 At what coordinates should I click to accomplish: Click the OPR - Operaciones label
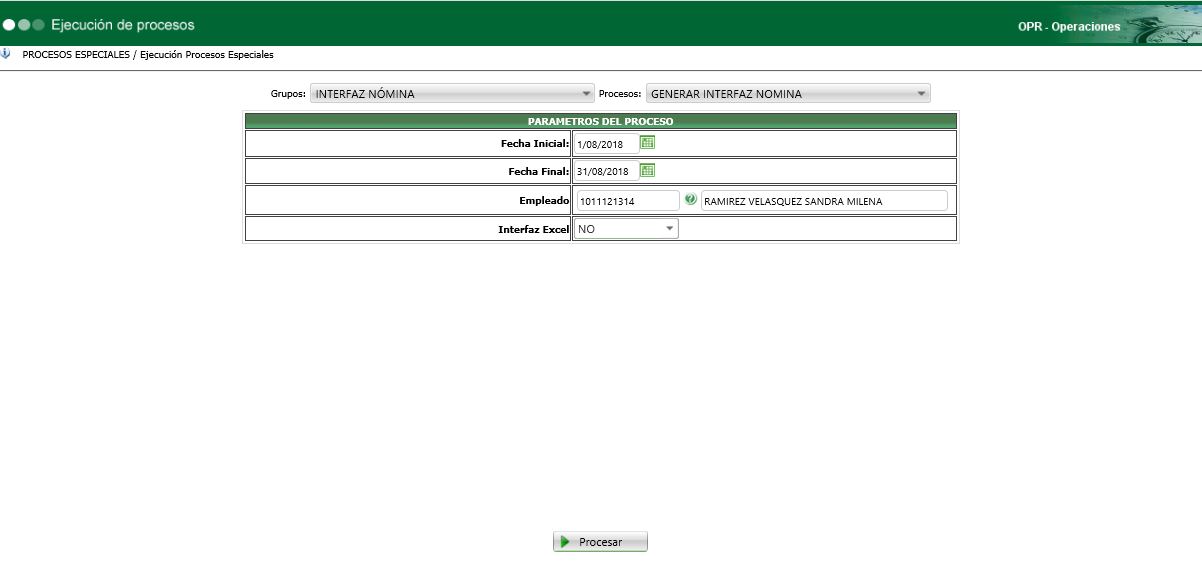[1069, 27]
